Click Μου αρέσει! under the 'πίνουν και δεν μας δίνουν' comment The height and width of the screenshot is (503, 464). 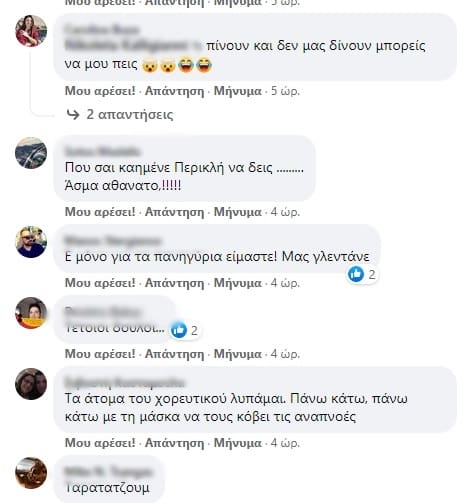point(100,91)
